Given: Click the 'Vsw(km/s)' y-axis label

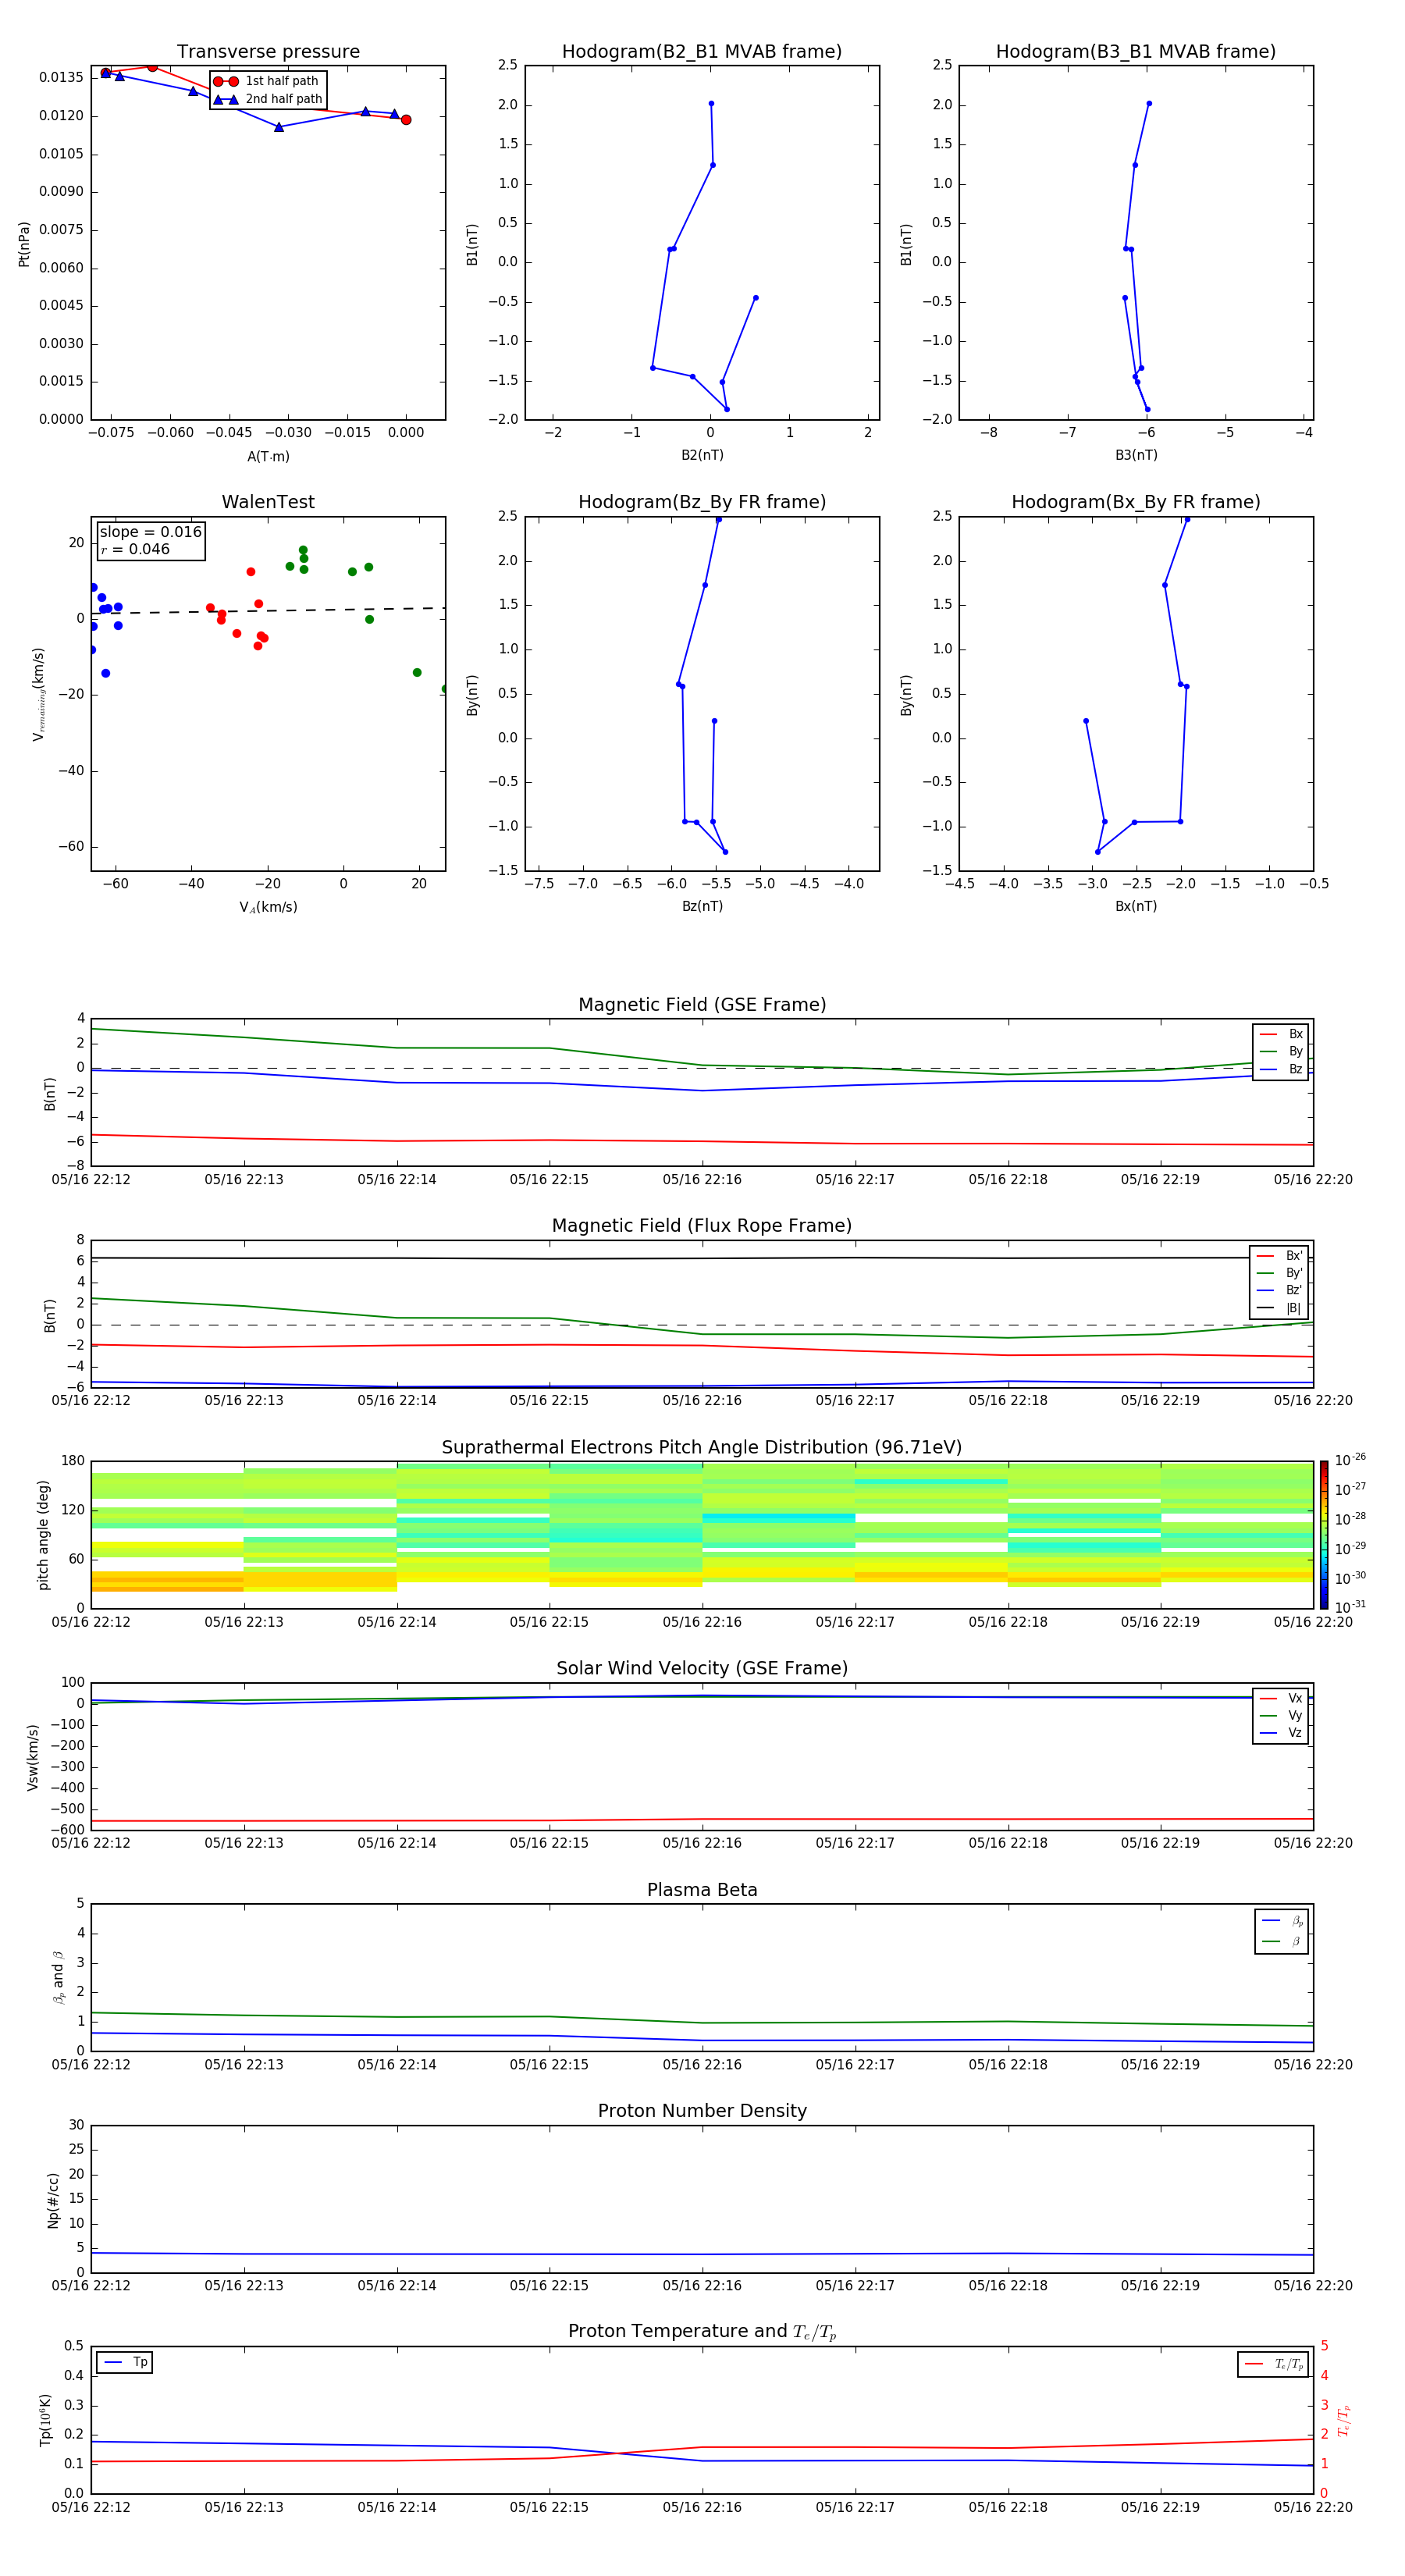Looking at the screenshot, I should click(x=33, y=1757).
